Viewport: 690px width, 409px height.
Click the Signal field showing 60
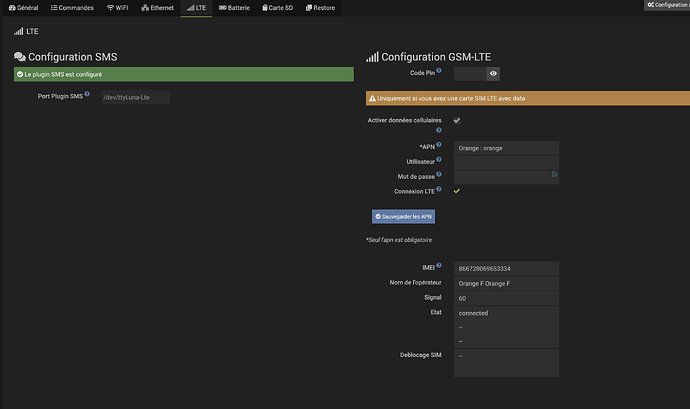point(506,298)
